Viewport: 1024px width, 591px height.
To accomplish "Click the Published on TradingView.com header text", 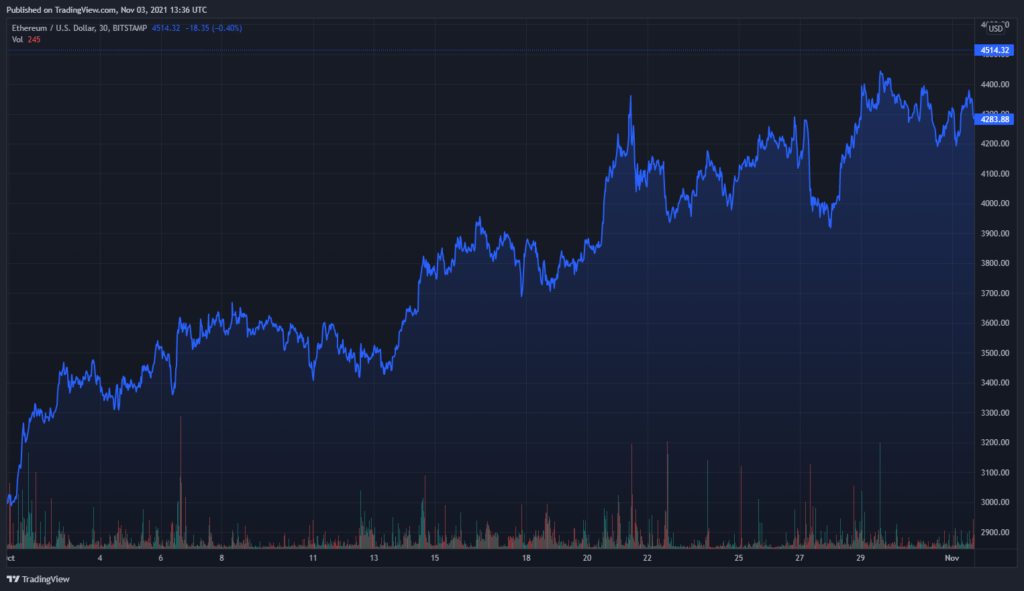I will [106, 10].
